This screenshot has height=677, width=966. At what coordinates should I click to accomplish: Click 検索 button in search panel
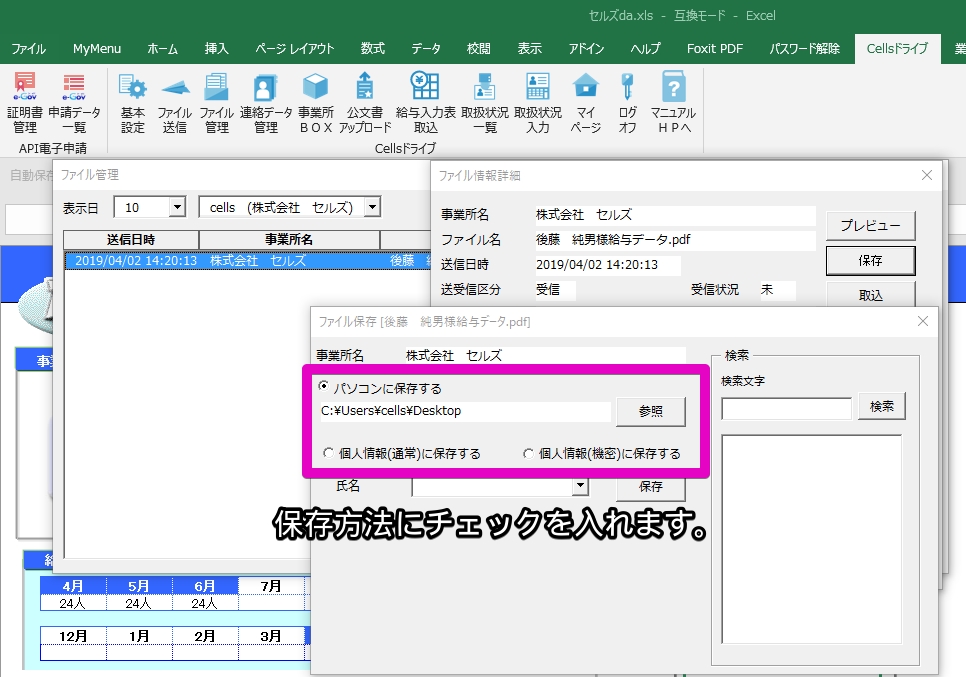pyautogui.click(x=882, y=406)
